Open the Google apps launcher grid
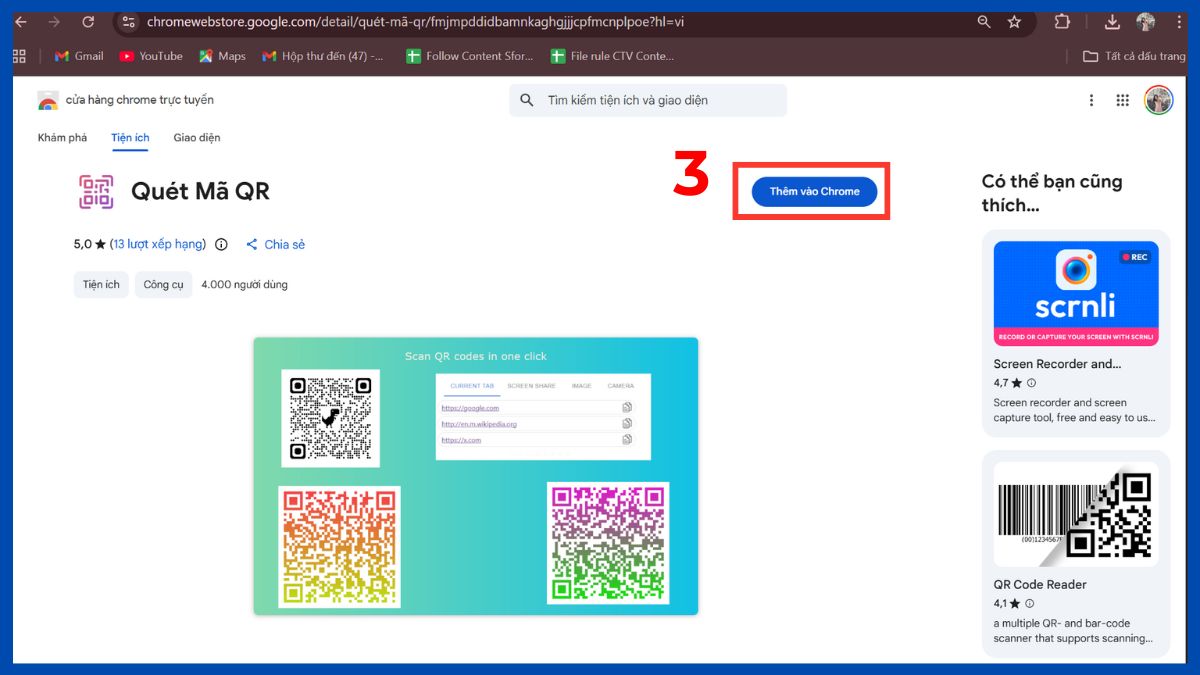The height and width of the screenshot is (675, 1200). tap(1123, 100)
